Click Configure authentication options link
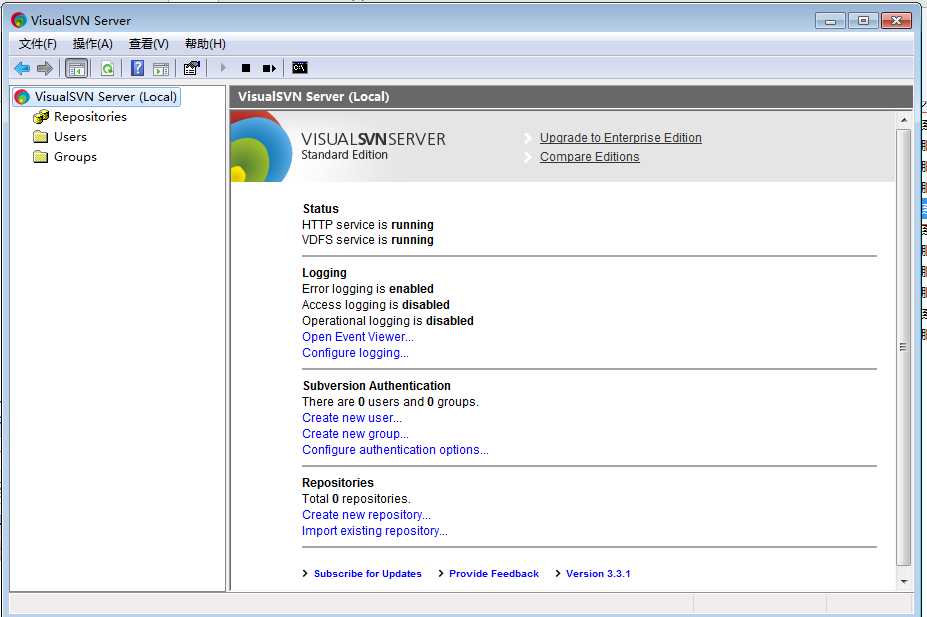927x617 pixels. click(x=395, y=450)
